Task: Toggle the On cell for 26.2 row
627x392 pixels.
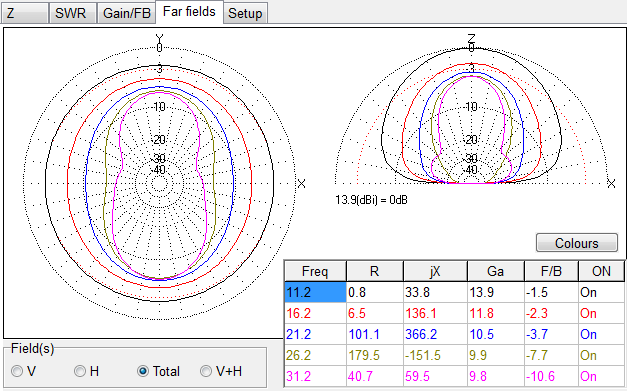Action: click(601, 355)
